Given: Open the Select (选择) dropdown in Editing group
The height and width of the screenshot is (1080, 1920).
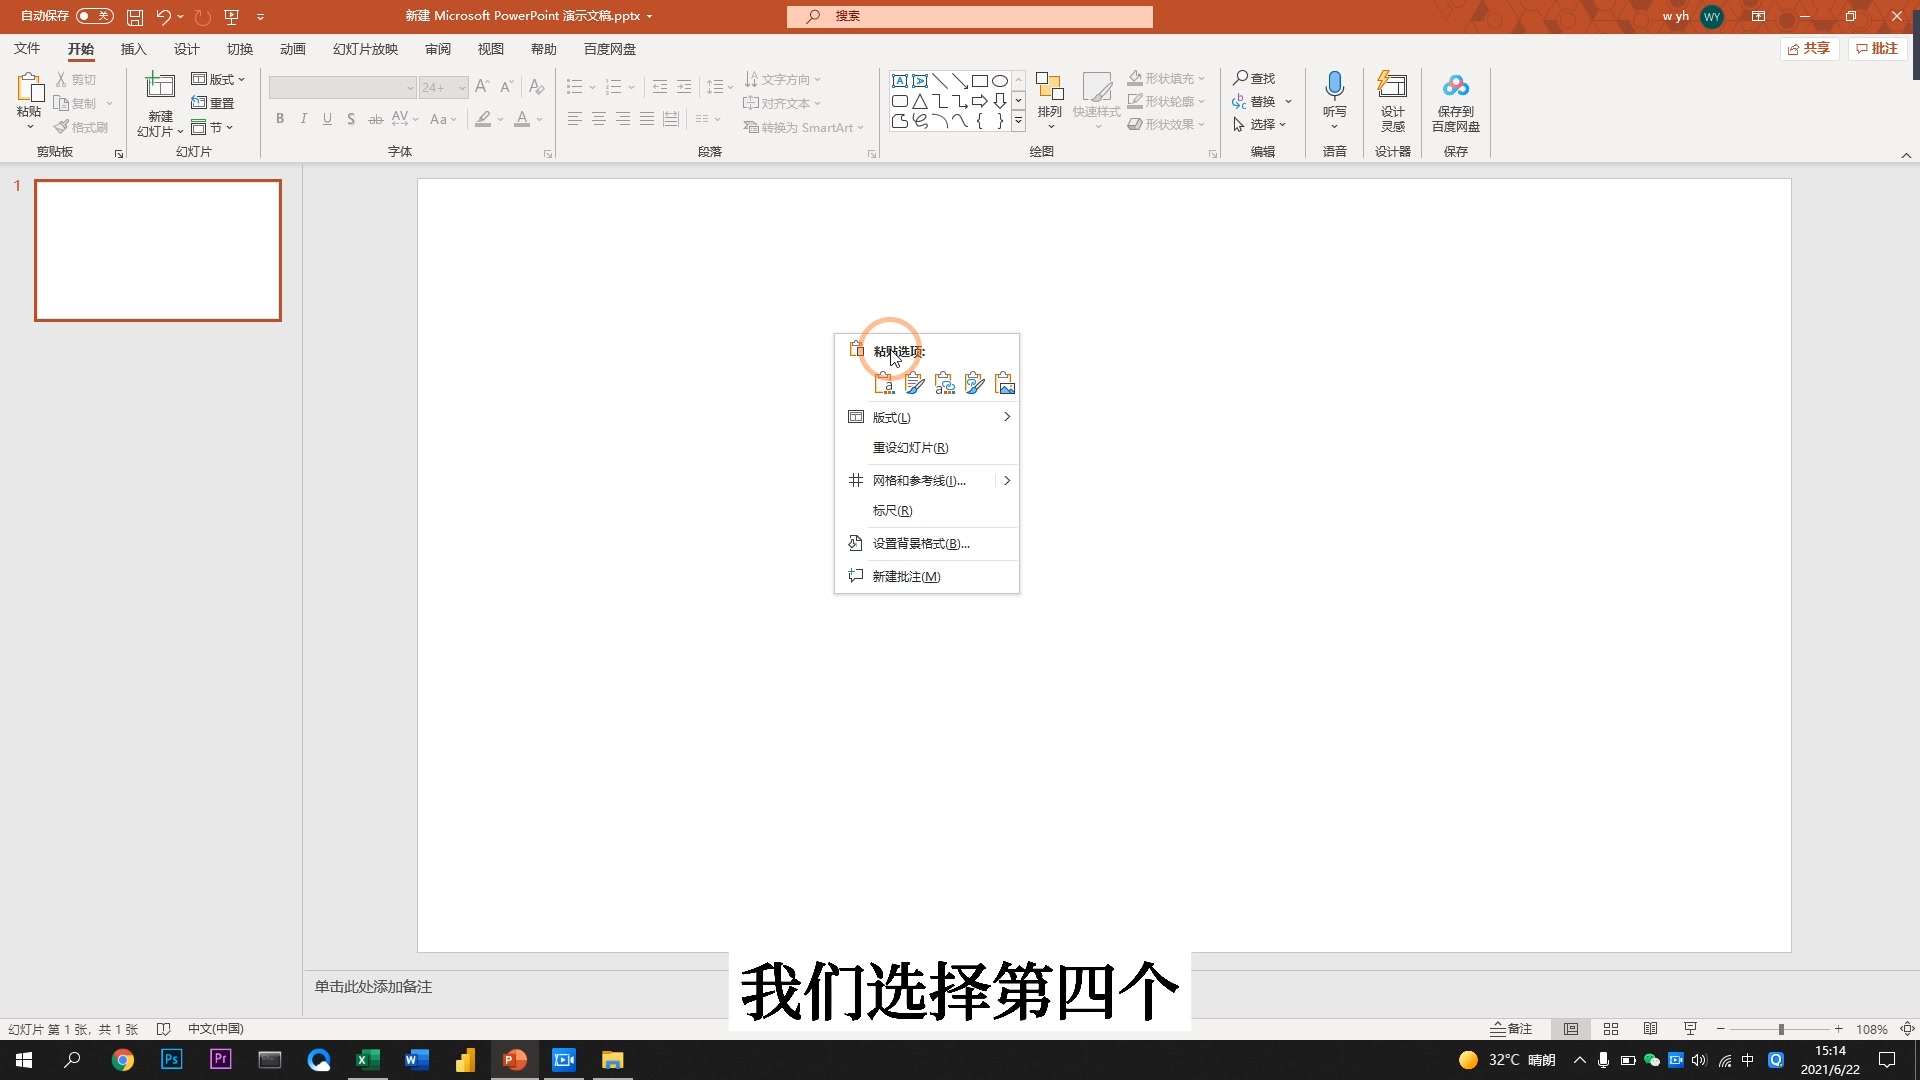Looking at the screenshot, I should (x=1261, y=125).
